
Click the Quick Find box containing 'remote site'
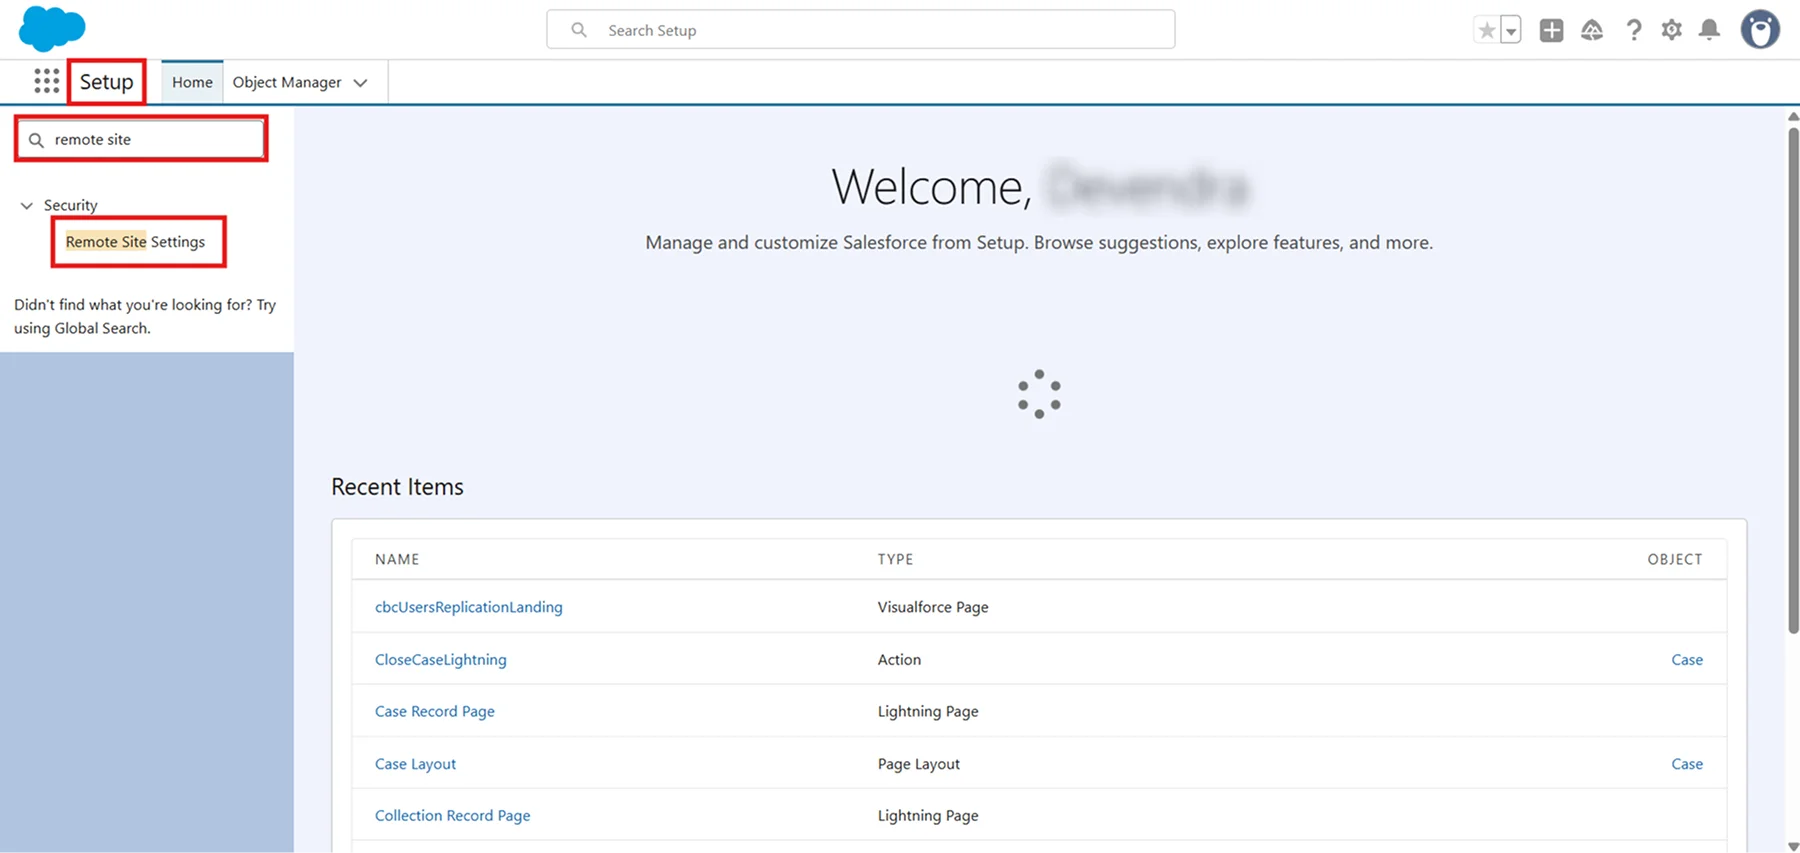[141, 139]
